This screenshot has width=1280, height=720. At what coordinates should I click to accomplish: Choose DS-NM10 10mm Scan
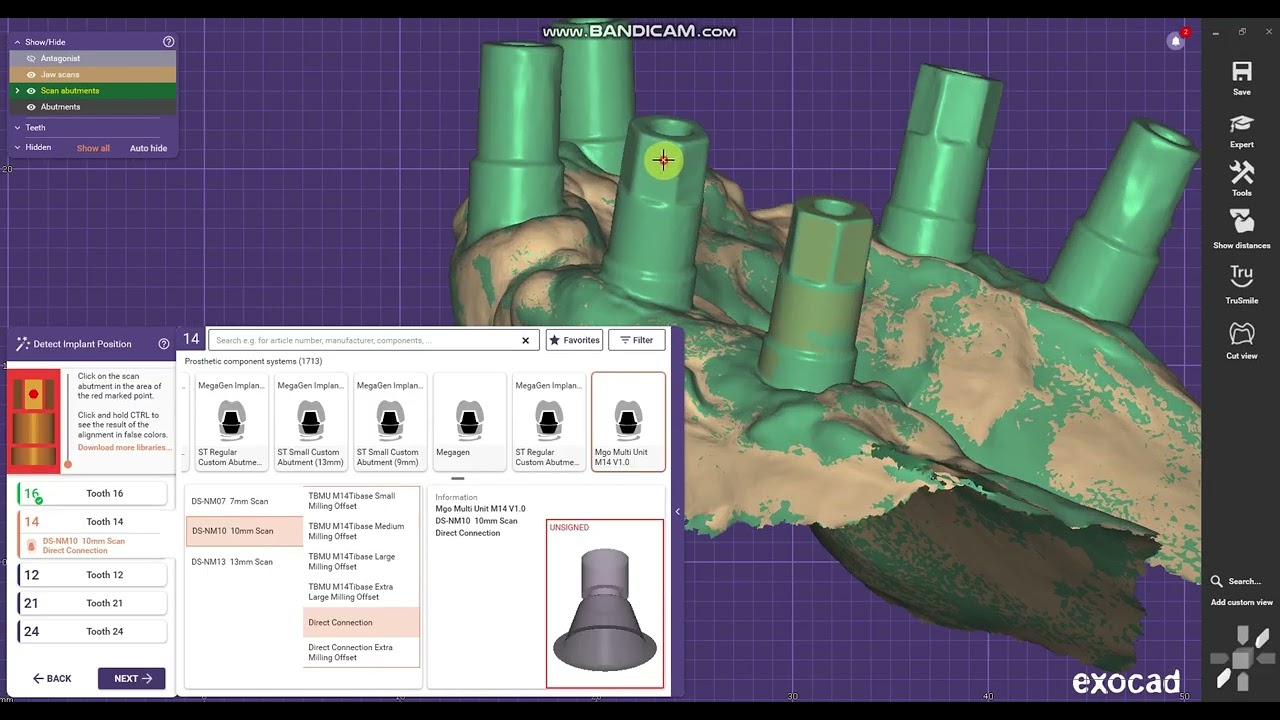click(244, 531)
